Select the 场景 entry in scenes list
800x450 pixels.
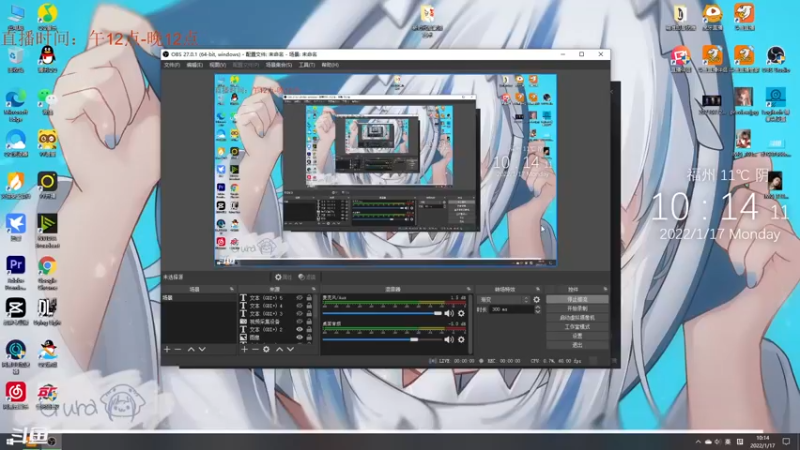[199, 297]
